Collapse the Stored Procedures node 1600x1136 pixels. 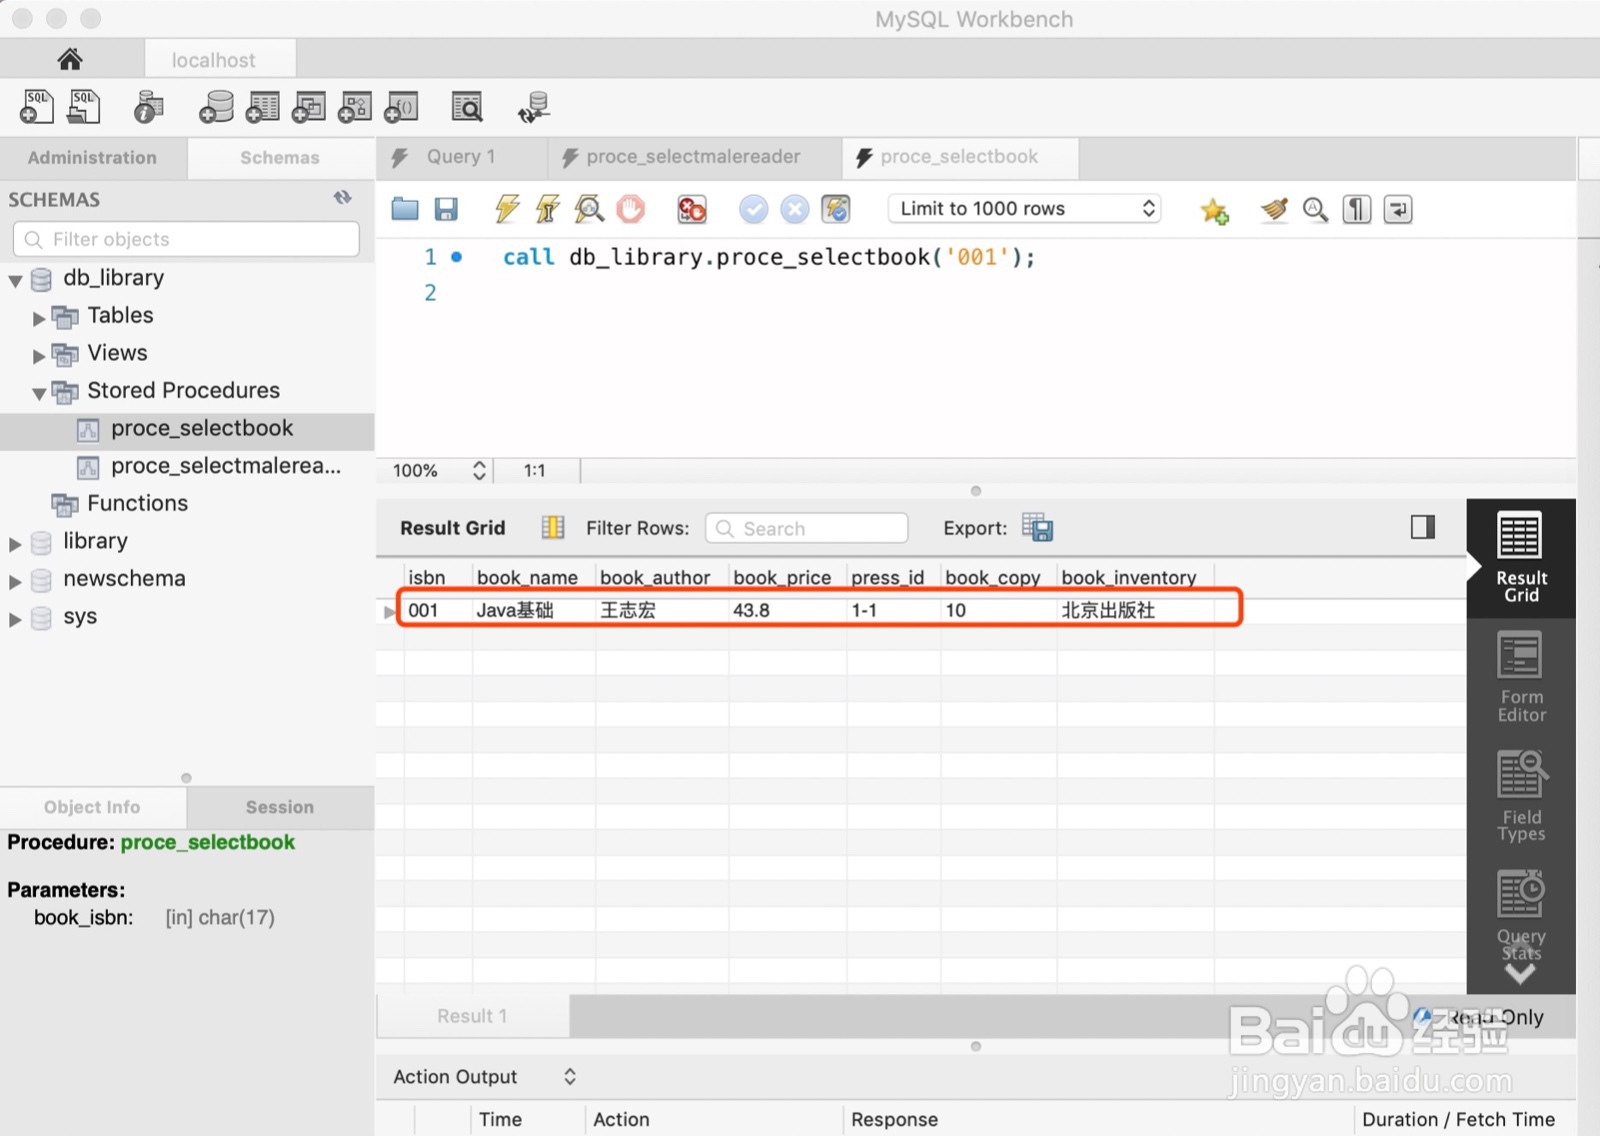39,393
